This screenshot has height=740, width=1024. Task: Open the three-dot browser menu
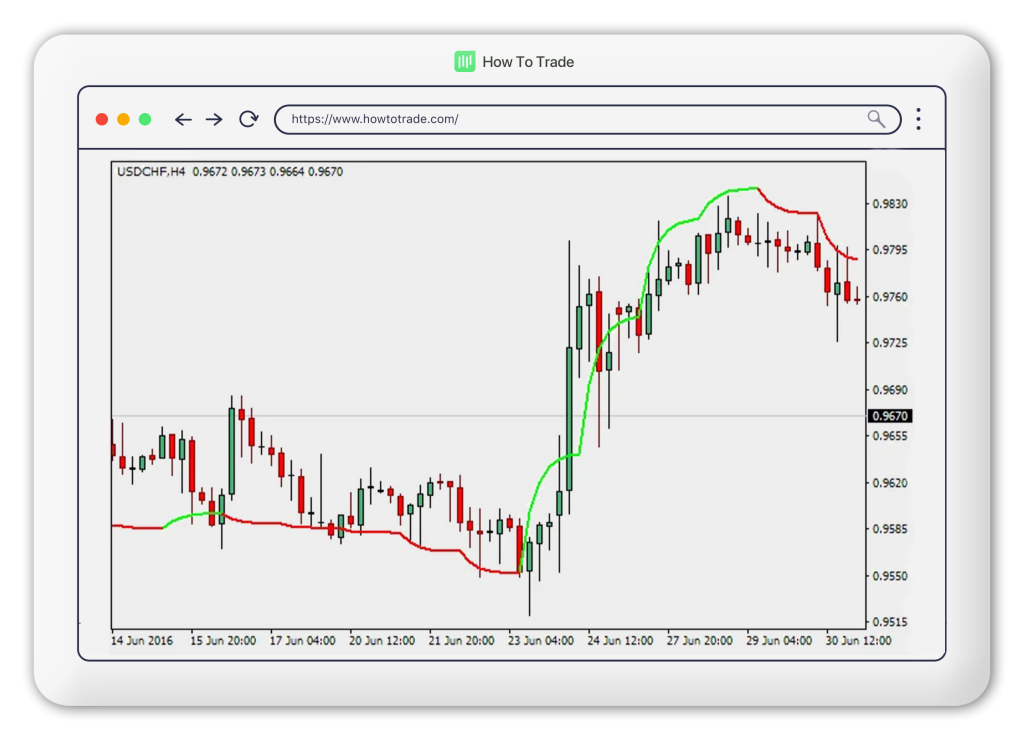[918, 119]
